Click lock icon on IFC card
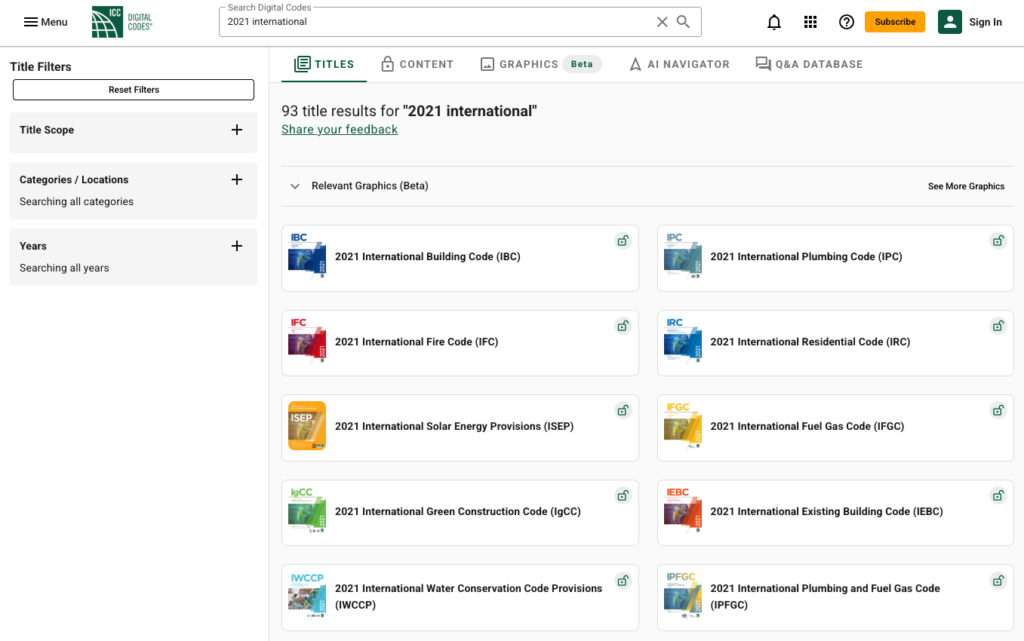 point(623,326)
